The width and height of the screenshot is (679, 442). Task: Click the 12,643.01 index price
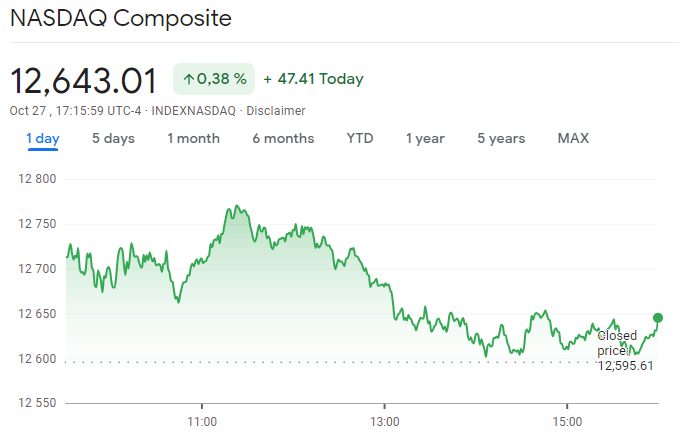coord(84,79)
